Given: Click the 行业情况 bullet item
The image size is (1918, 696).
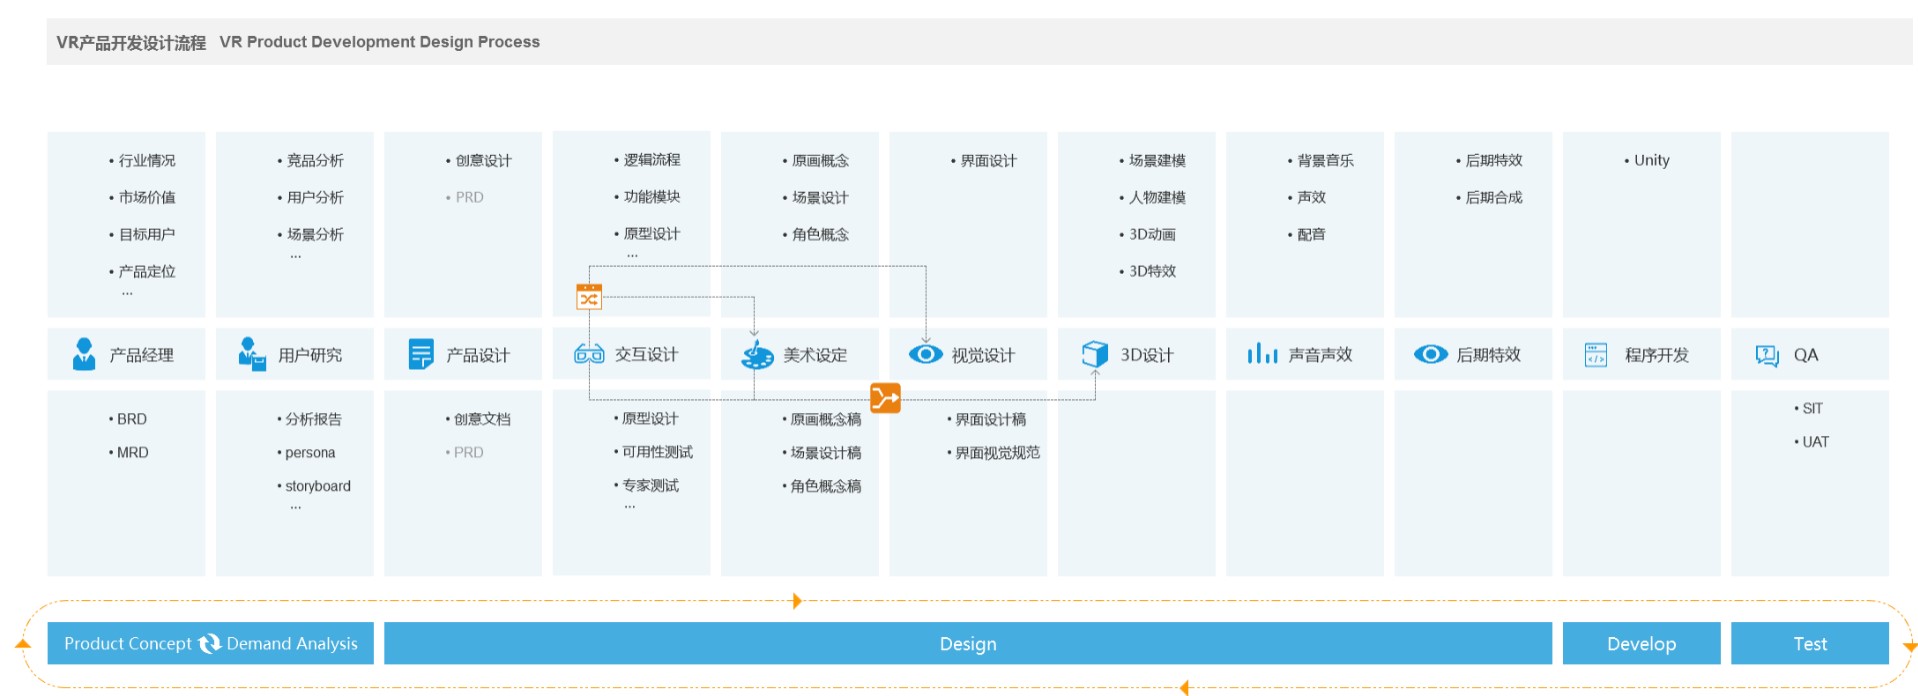Looking at the screenshot, I should (142, 160).
